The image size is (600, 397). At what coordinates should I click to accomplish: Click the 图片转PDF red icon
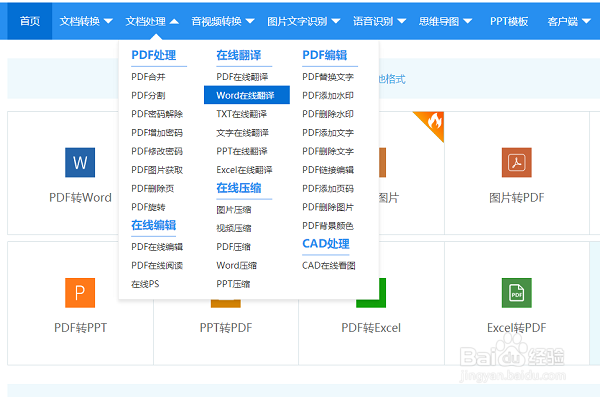[517, 162]
